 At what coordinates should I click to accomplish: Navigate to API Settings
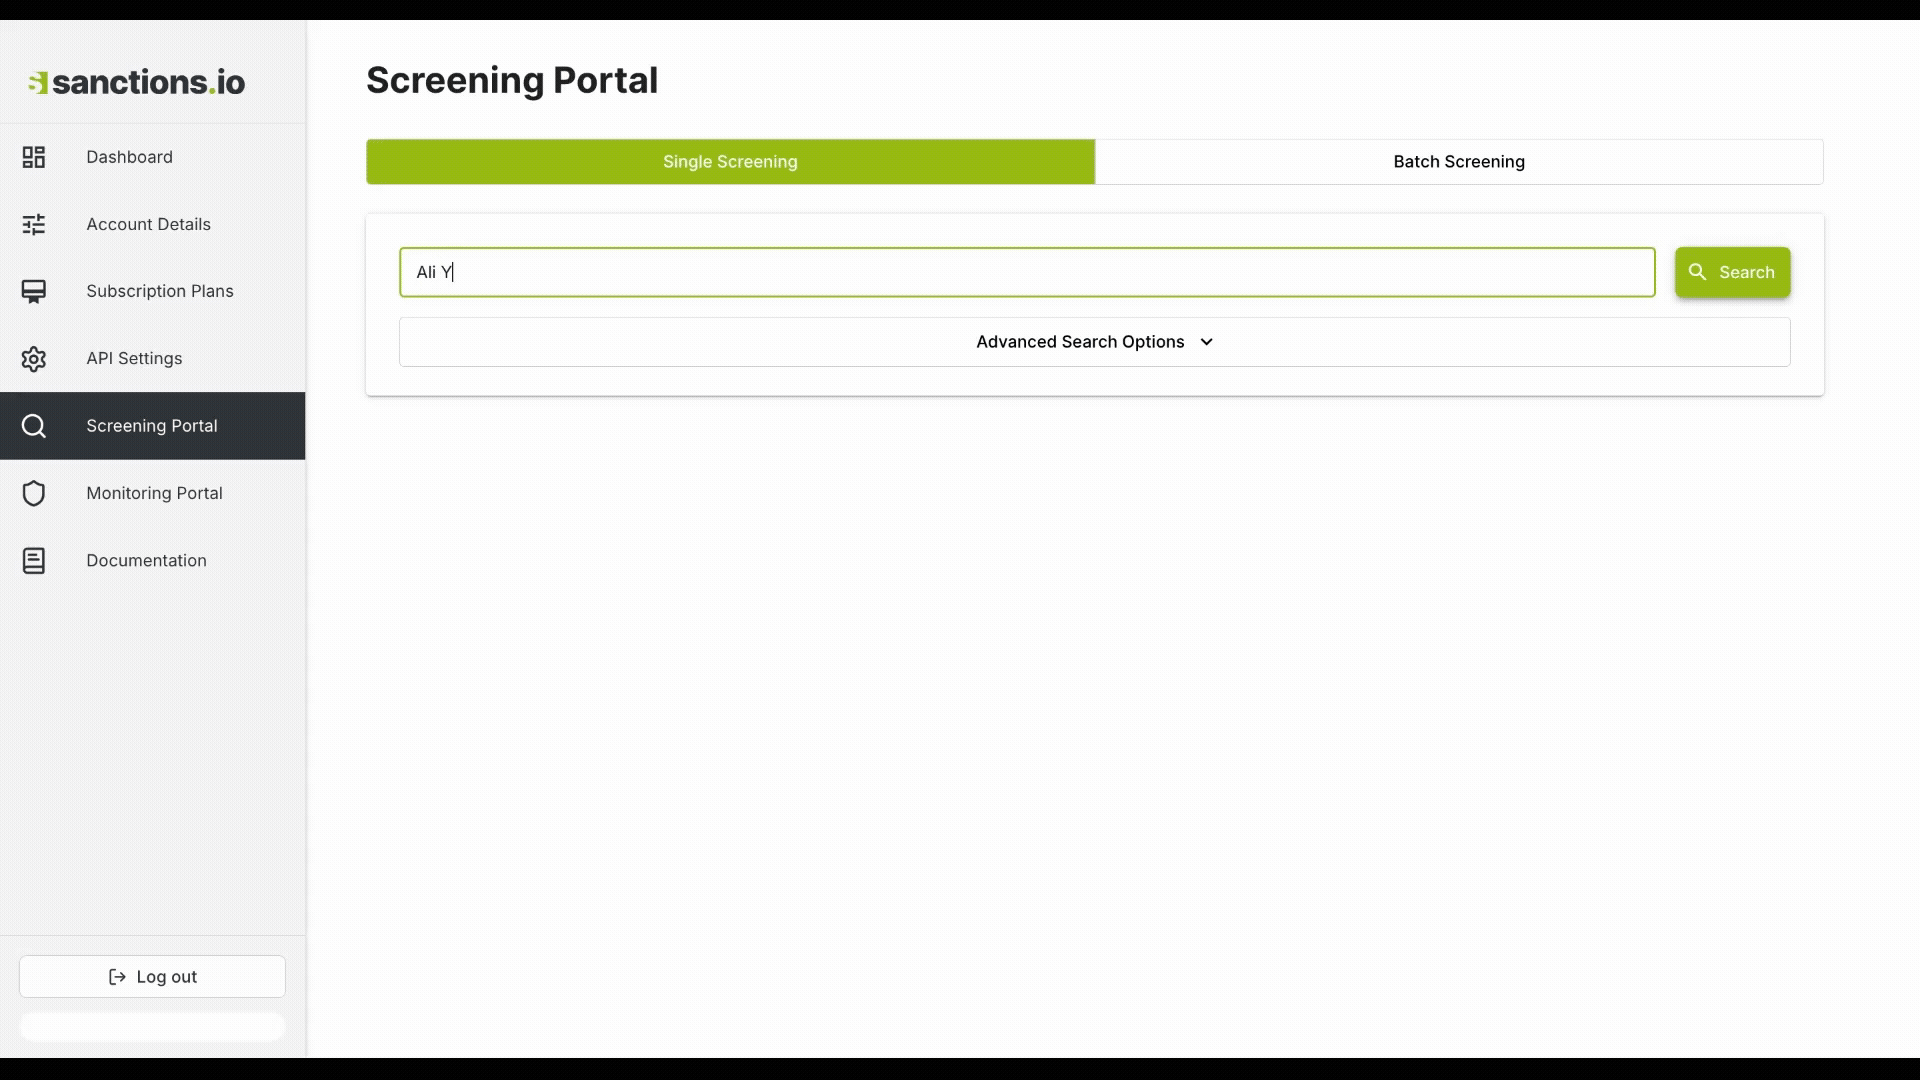click(x=153, y=358)
